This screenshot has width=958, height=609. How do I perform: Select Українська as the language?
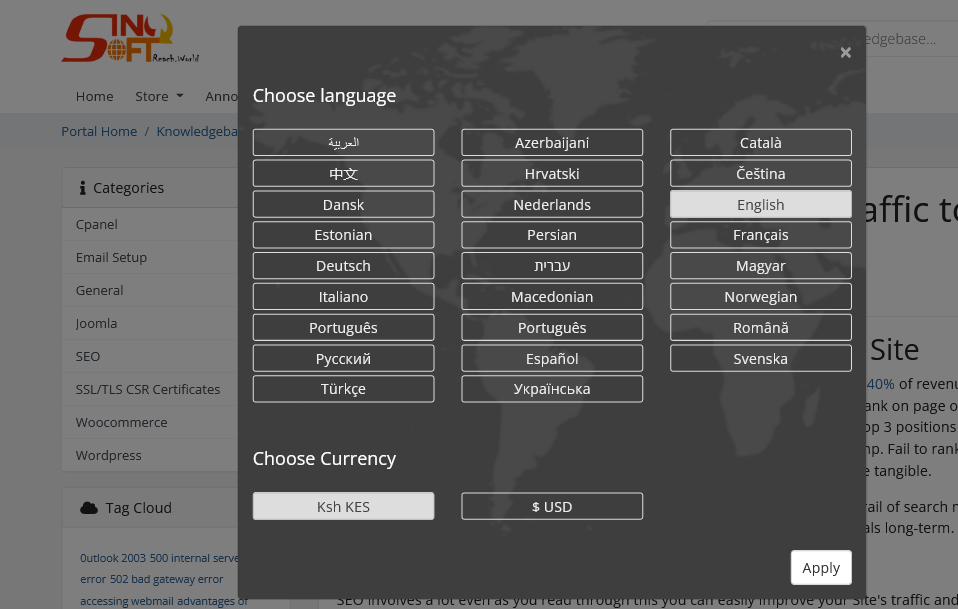(x=551, y=388)
